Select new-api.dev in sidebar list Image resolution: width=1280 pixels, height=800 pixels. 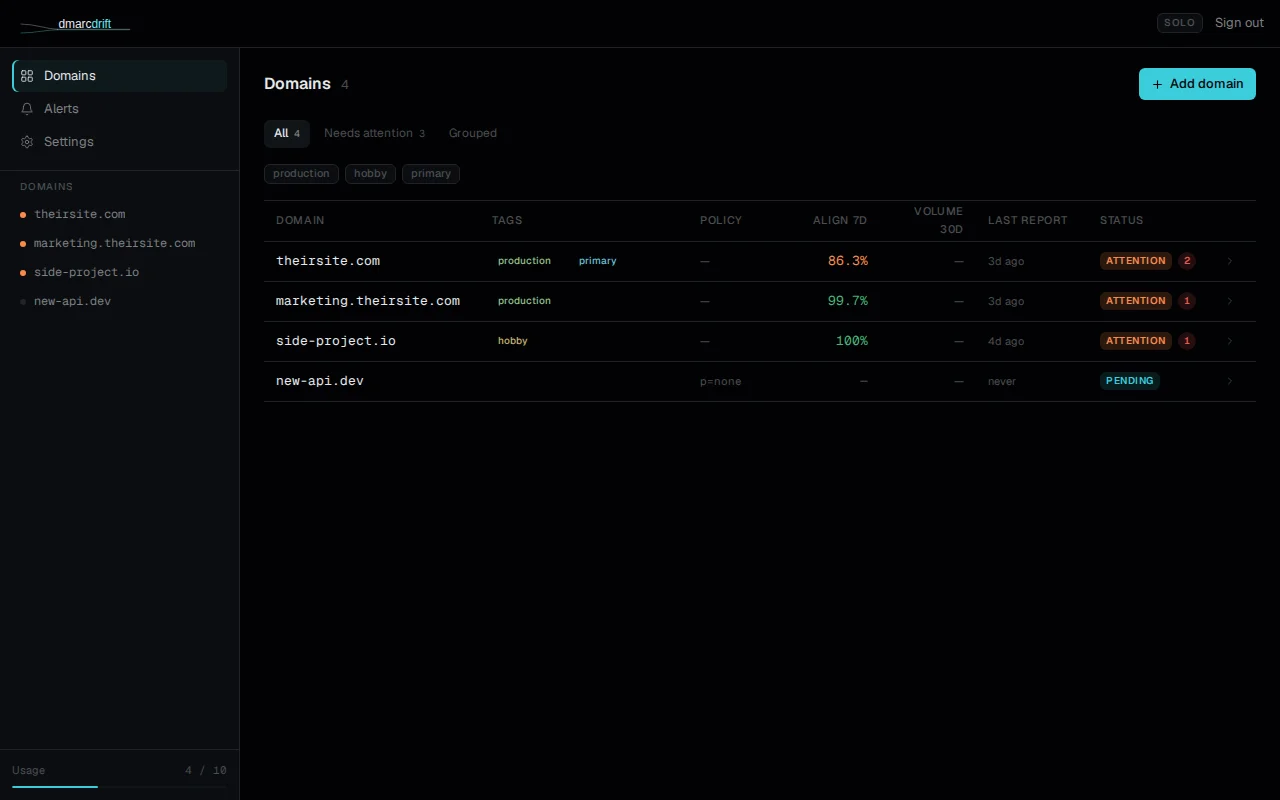(120, 301)
